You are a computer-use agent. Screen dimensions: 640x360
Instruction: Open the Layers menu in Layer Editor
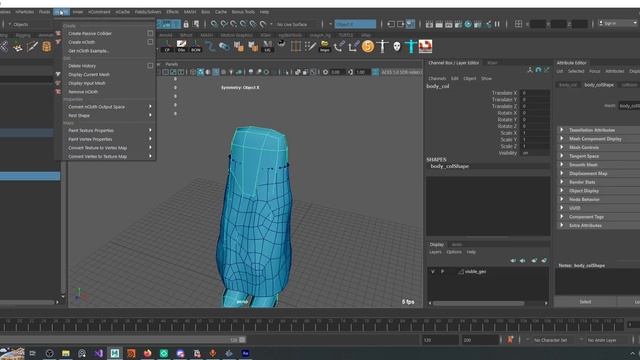[x=435, y=252]
